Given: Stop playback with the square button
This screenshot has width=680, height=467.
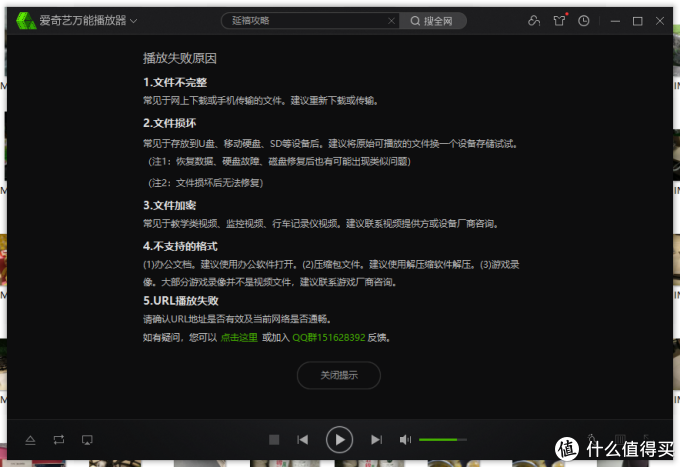Looking at the screenshot, I should (x=274, y=440).
